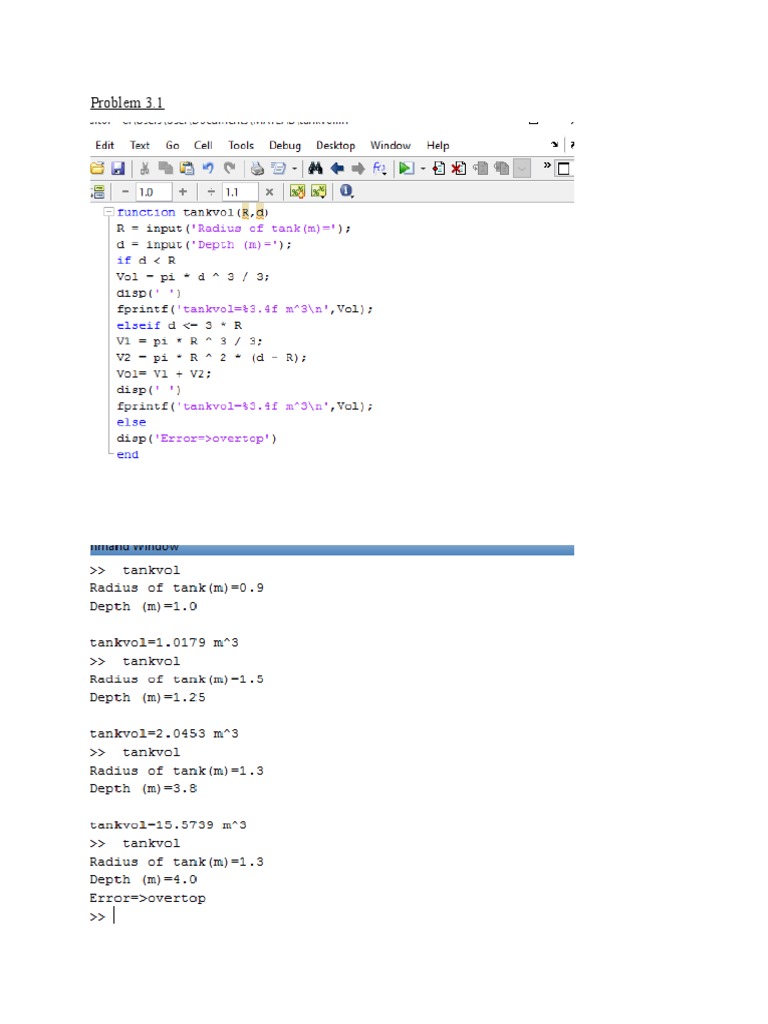The width and height of the screenshot is (768, 1024).
Task: Collapse the tankvol function code fold
Action: point(108,212)
